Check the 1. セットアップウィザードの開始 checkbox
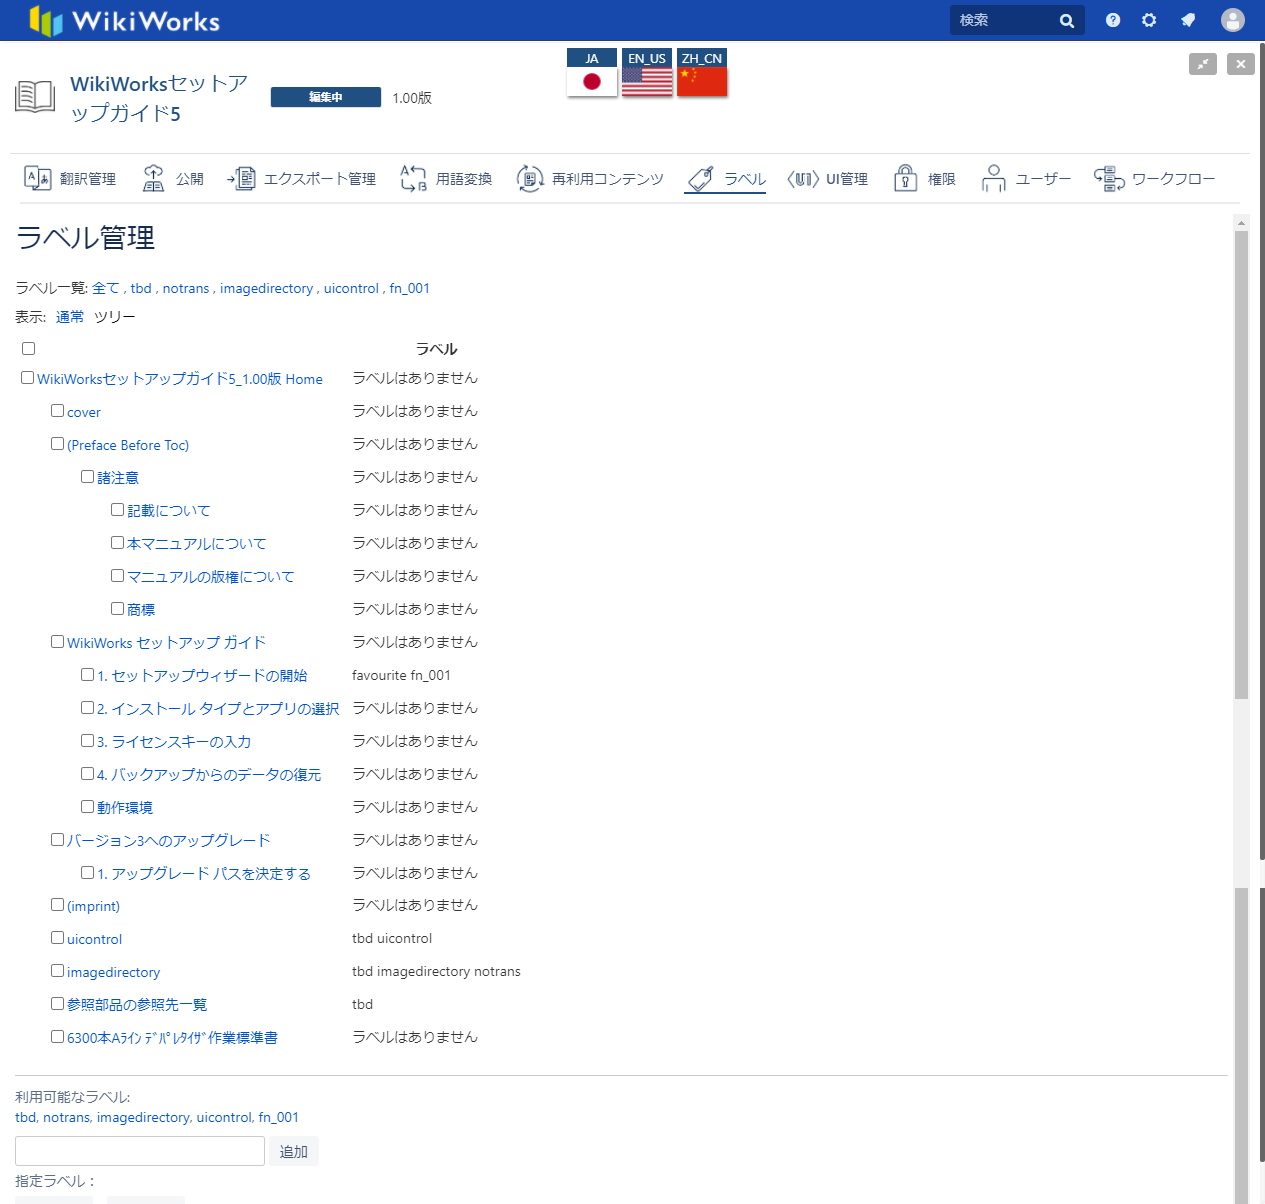This screenshot has height=1204, width=1265. click(88, 674)
